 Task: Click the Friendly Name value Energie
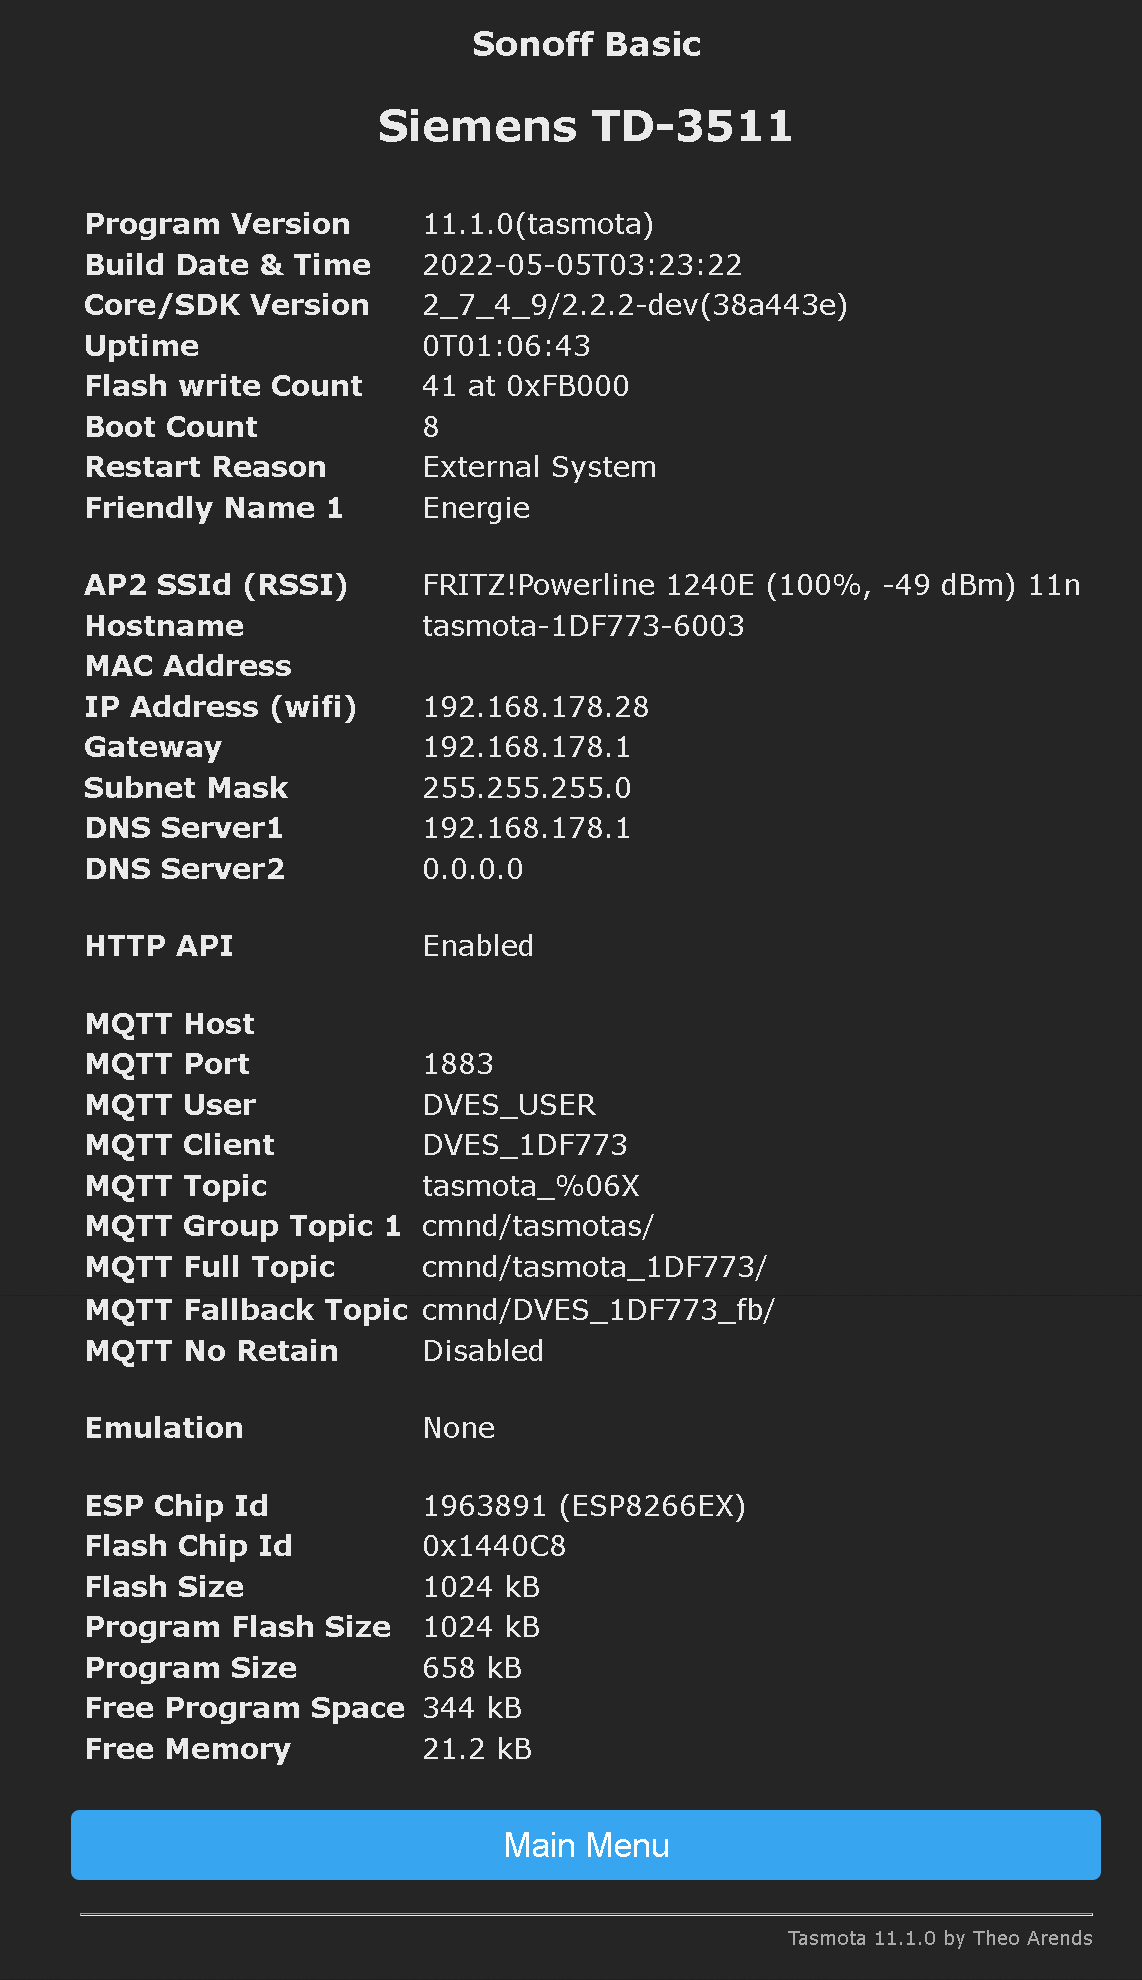click(476, 508)
